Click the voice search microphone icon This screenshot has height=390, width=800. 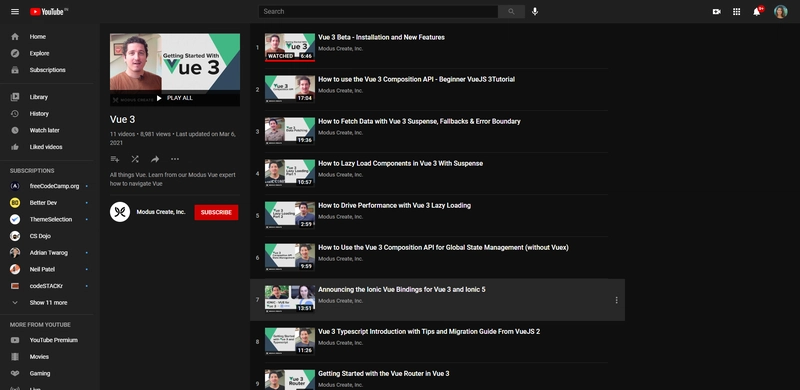(535, 11)
